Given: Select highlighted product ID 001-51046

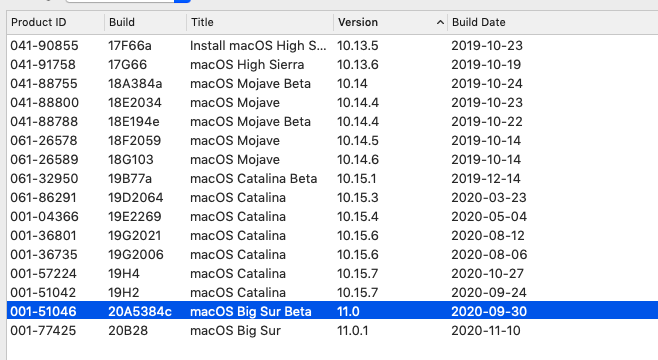Looking at the screenshot, I should pos(43,312).
